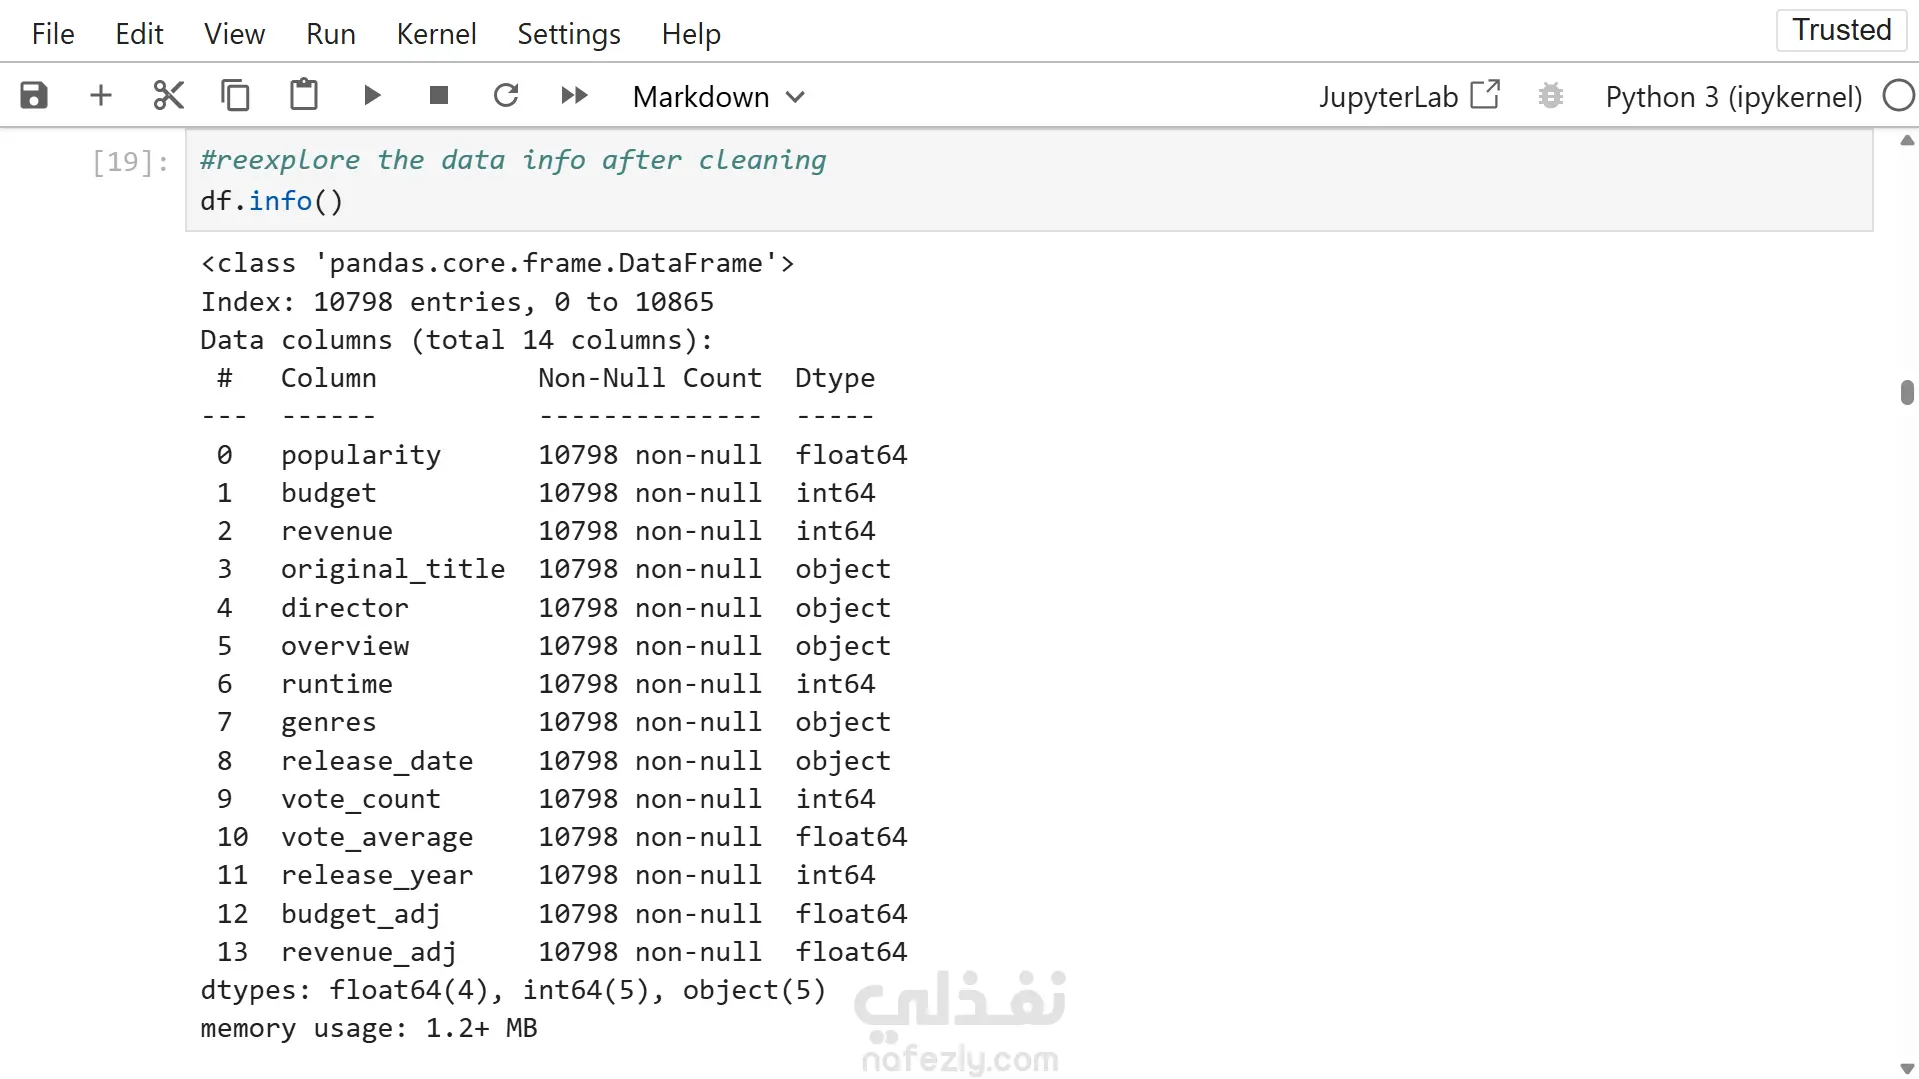
Task: Click the 'revenue' column name
Action: [336, 531]
